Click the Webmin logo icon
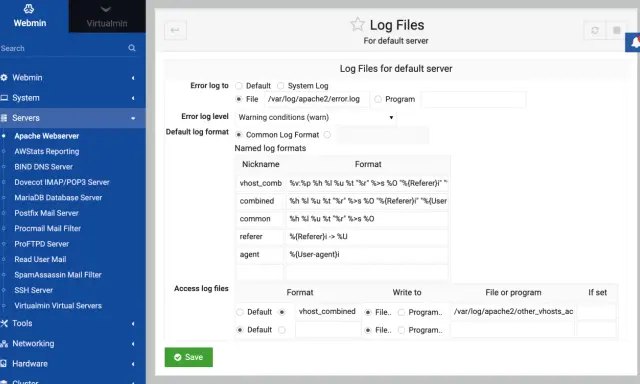Viewport: 640px width, 384px height. (x=29, y=9)
